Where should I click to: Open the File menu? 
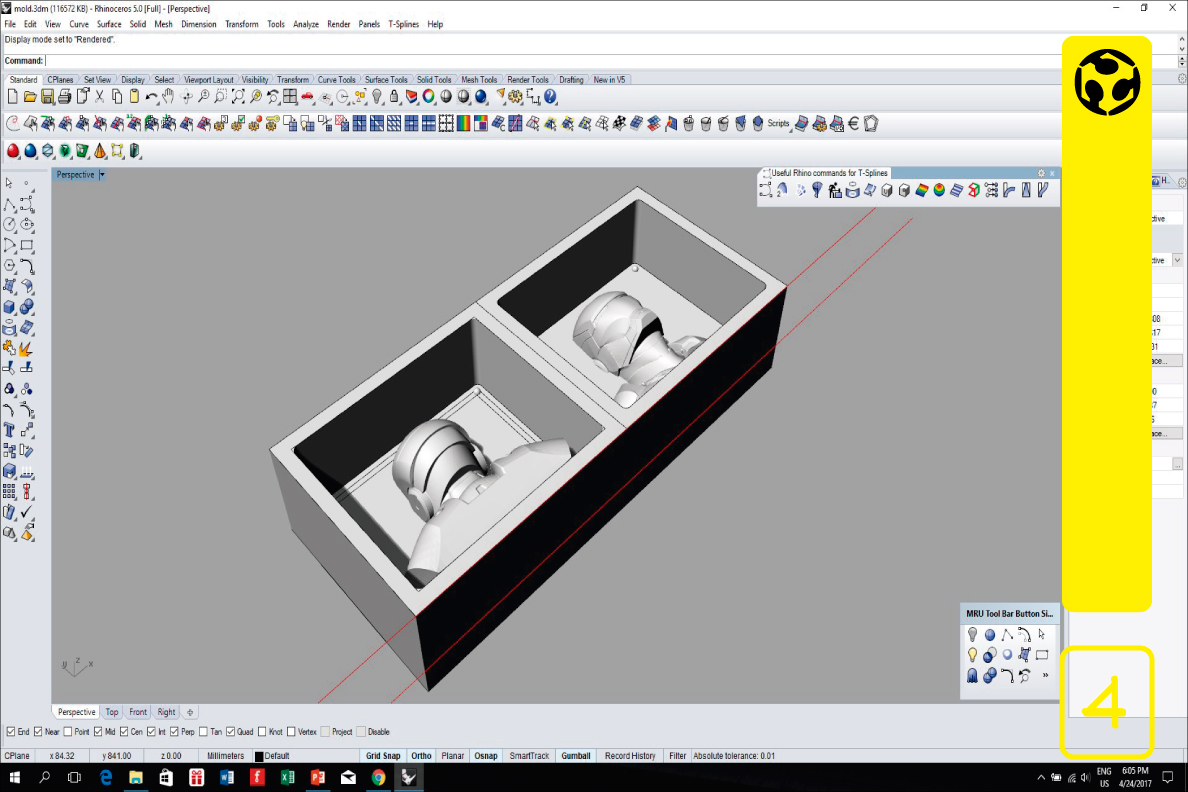tap(10, 24)
